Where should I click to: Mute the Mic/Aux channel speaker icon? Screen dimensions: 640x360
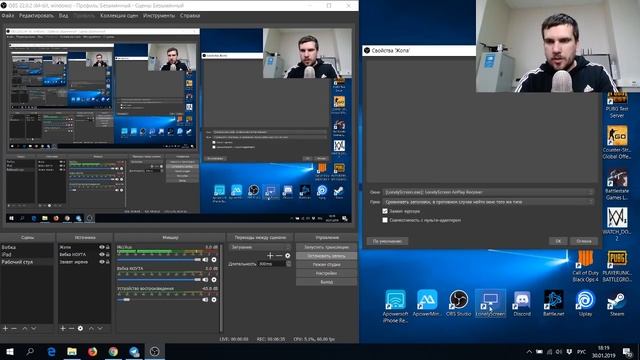click(x=205, y=260)
